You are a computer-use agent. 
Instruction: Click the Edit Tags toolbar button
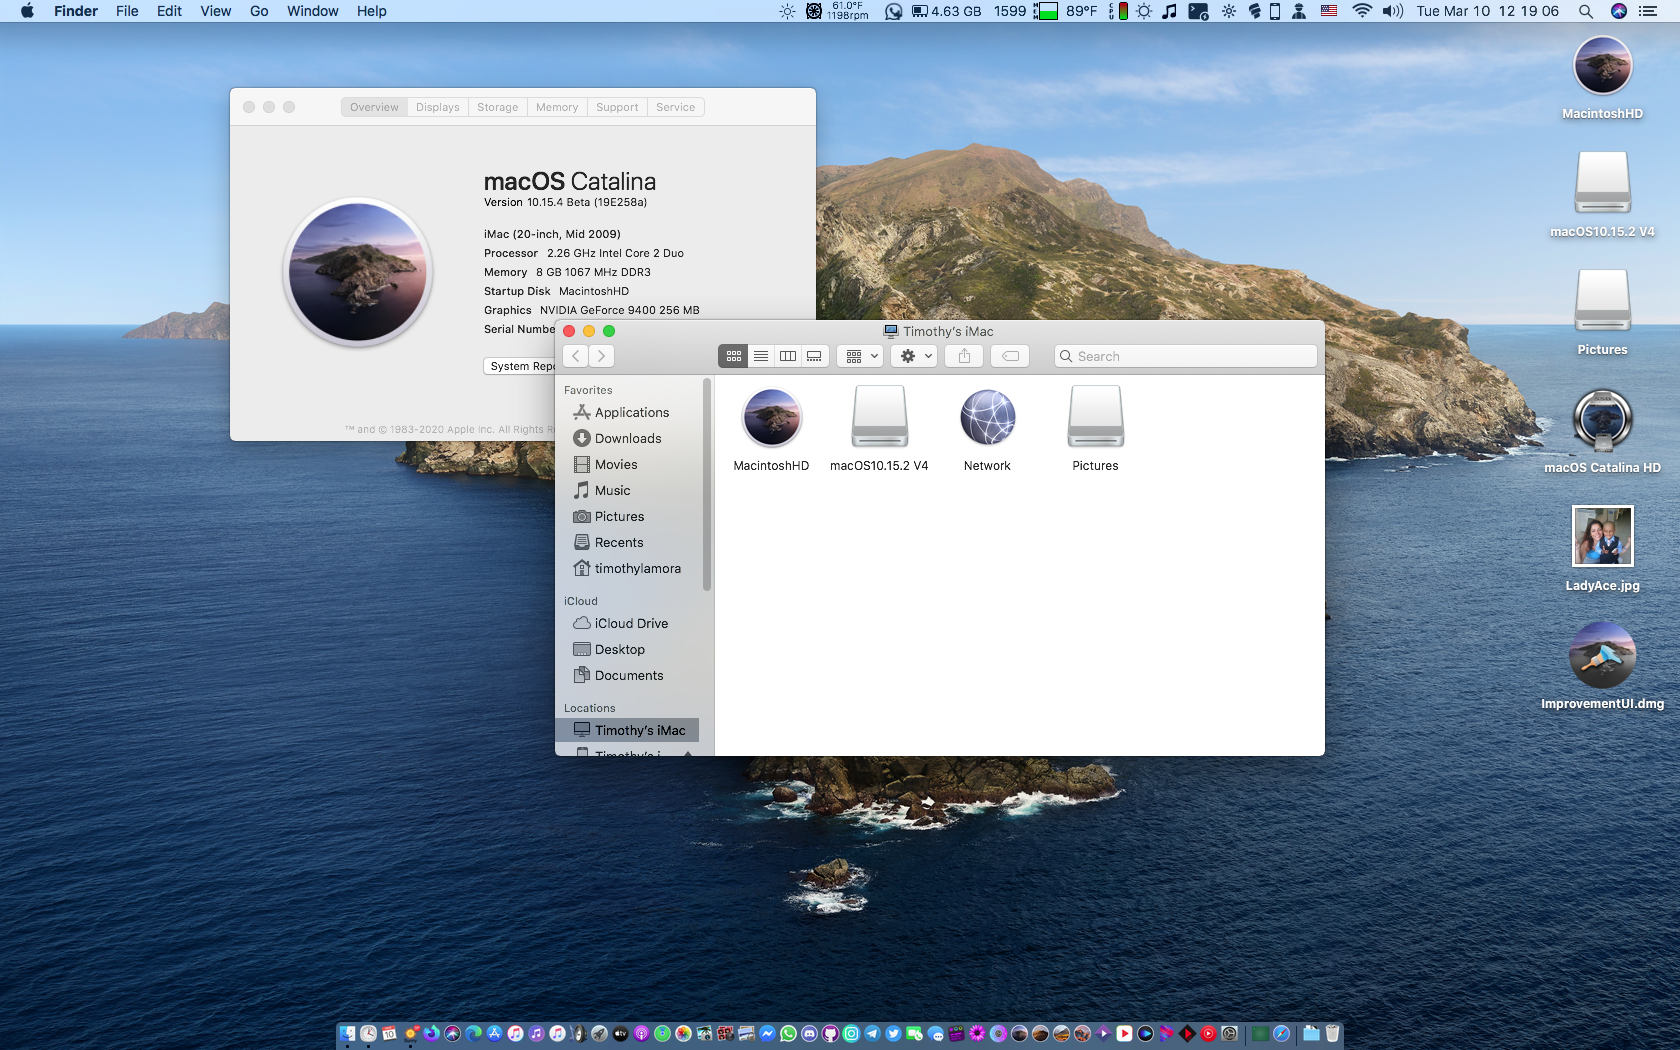click(x=1010, y=356)
